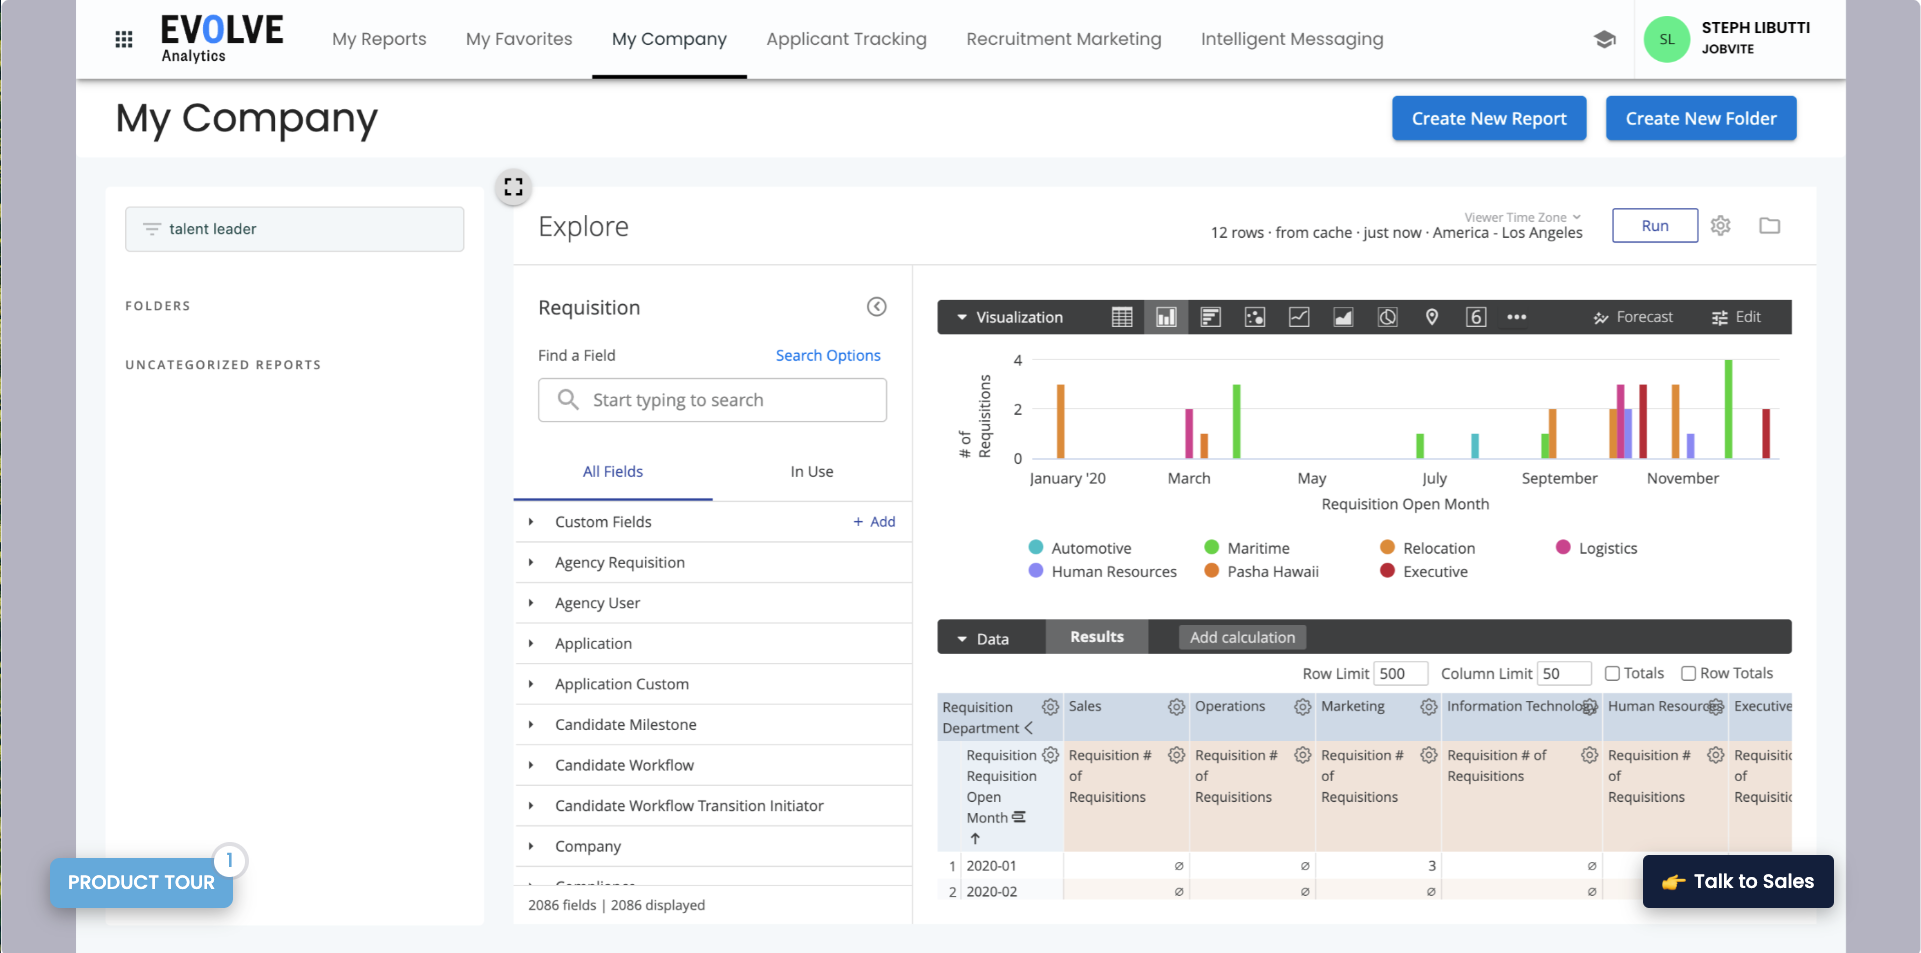This screenshot has height=953, width=1921.
Task: Enable the Totals checkbox
Action: click(x=1611, y=673)
